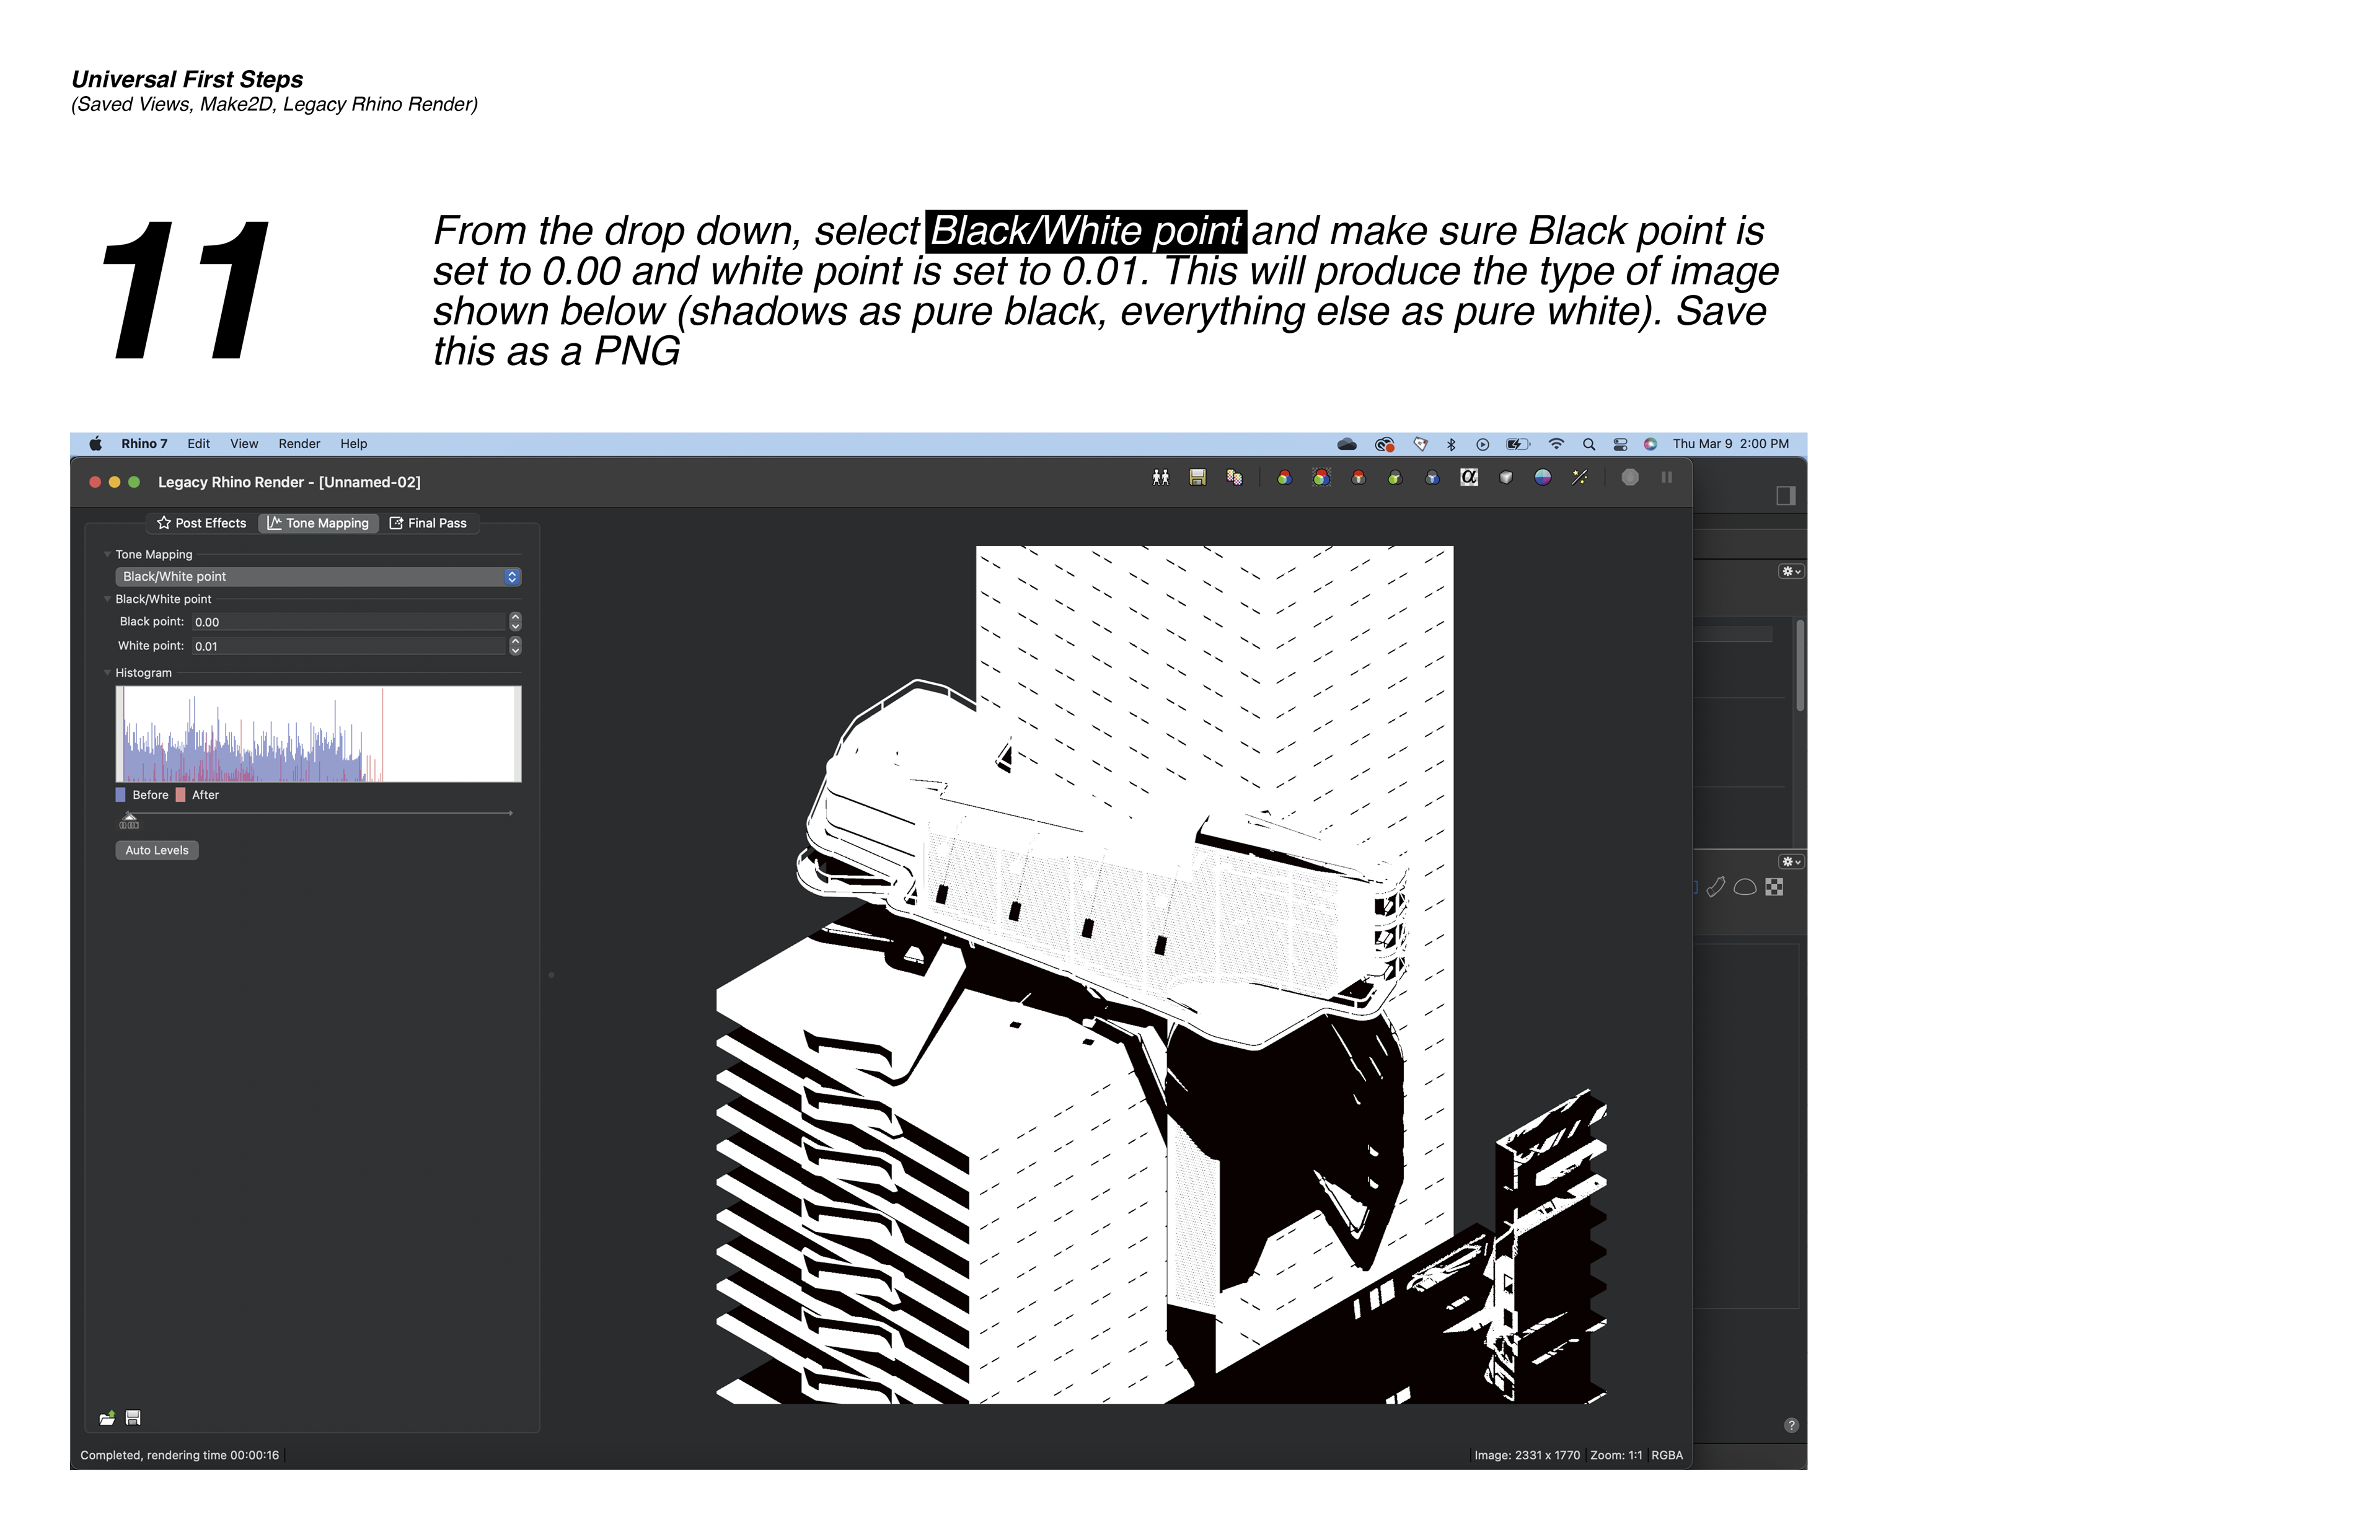The image size is (2380, 1540).
Task: Click the pause render button
Action: [x=1666, y=478]
